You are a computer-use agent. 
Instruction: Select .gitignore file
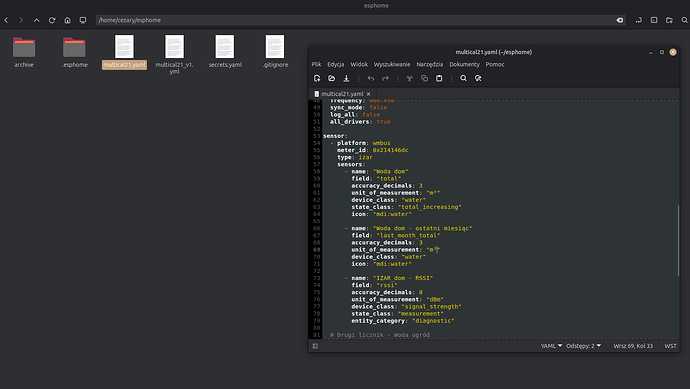275,52
